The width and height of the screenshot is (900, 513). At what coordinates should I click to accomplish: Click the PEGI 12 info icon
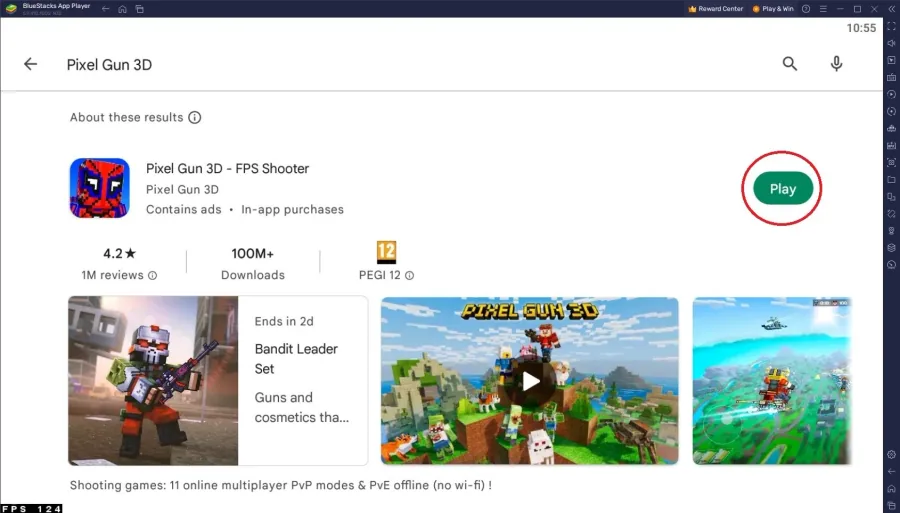(x=409, y=275)
